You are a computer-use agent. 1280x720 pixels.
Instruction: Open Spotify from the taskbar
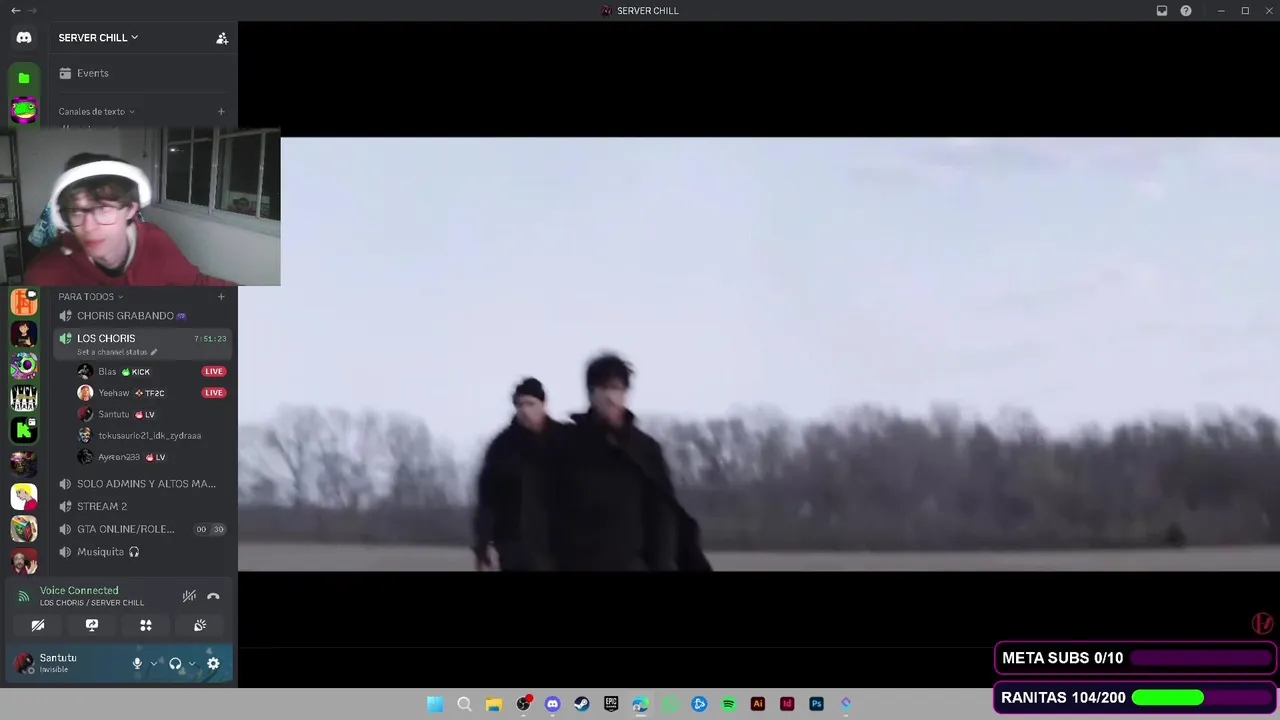728,704
